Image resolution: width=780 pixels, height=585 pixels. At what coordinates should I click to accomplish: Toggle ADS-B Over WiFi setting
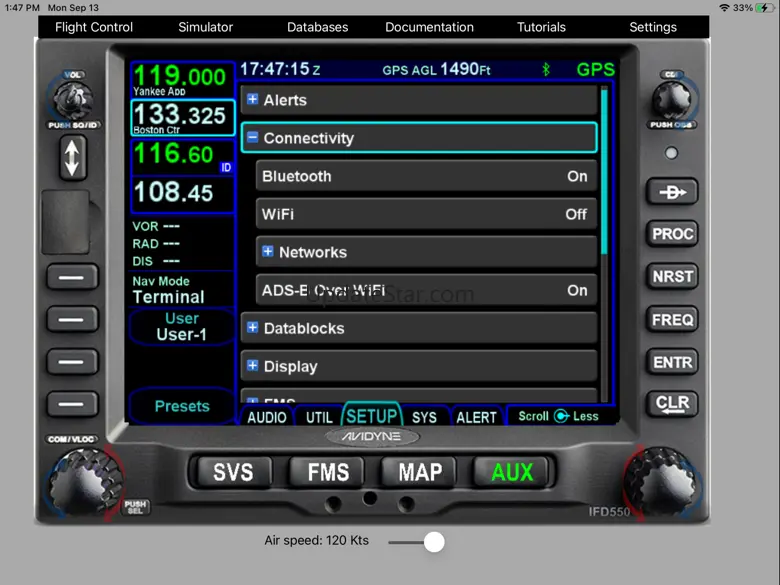point(426,290)
